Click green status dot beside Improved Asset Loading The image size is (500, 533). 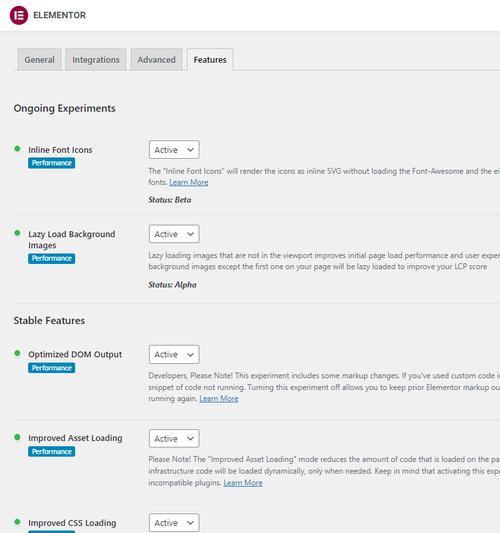pyautogui.click(x=17, y=437)
